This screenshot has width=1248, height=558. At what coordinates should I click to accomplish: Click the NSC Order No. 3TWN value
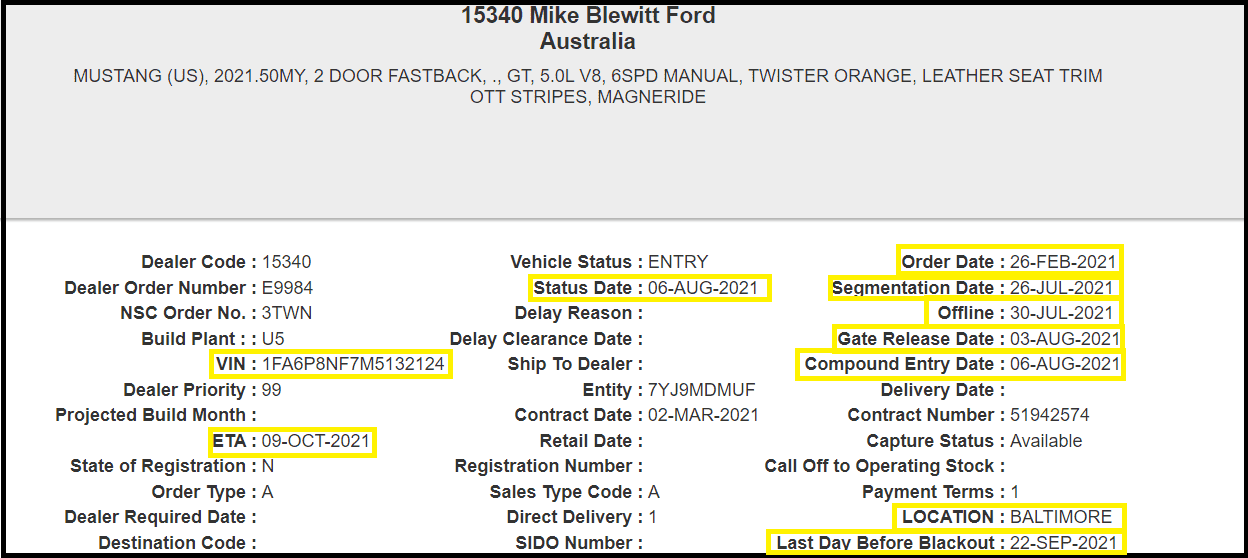pos(287,313)
